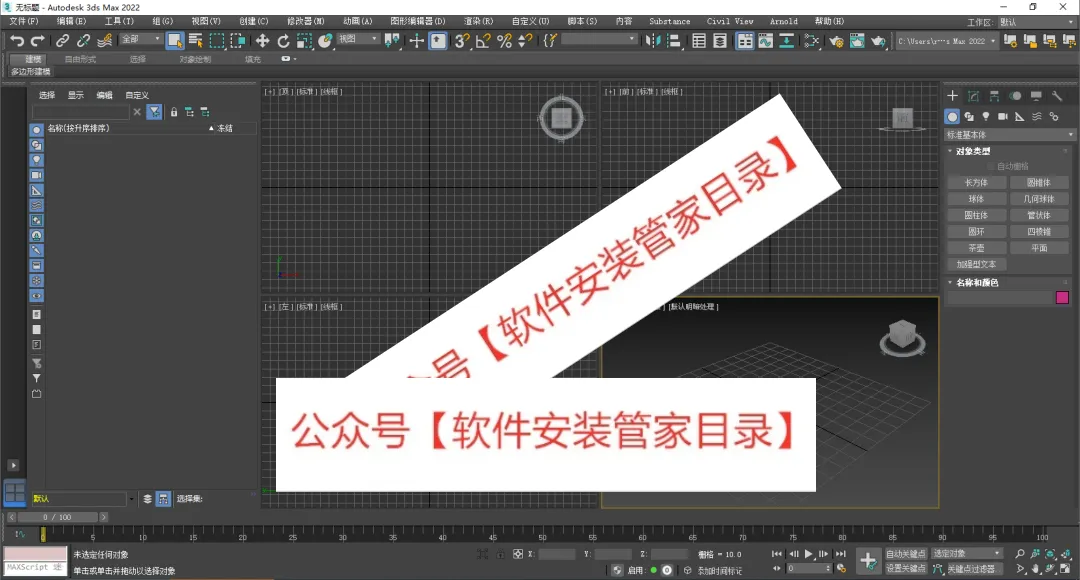
Task: Open the project path C:\Users dropdown
Action: [x=946, y=41]
